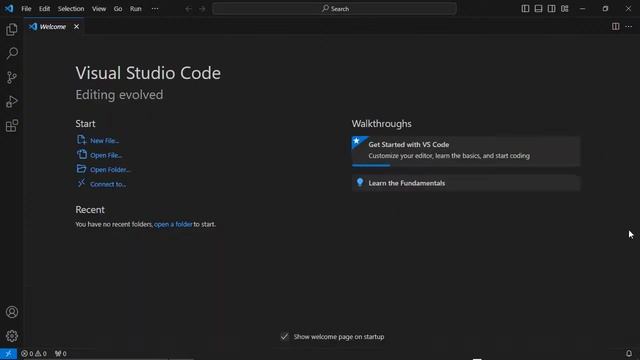Image resolution: width=640 pixels, height=360 pixels.
Task: Expand the hidden menu items ellipsis
Action: click(155, 9)
